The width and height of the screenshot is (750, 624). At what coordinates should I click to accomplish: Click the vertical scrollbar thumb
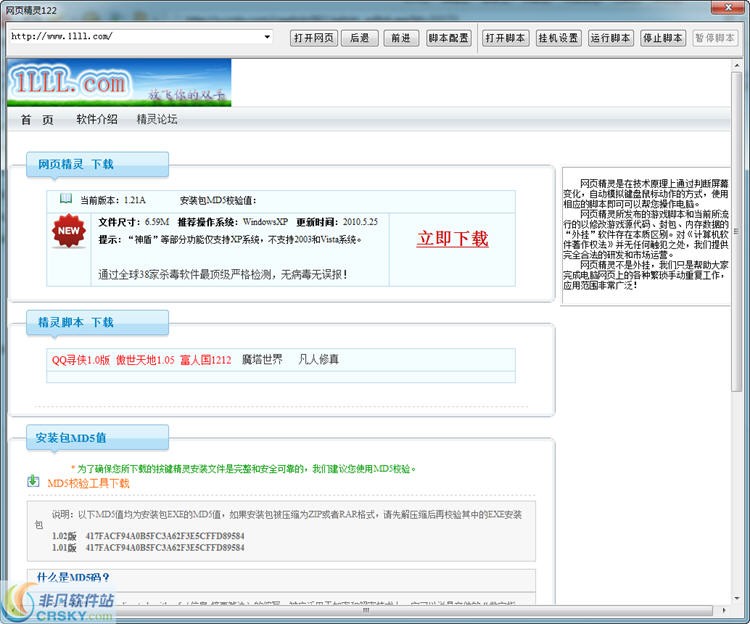click(x=737, y=231)
